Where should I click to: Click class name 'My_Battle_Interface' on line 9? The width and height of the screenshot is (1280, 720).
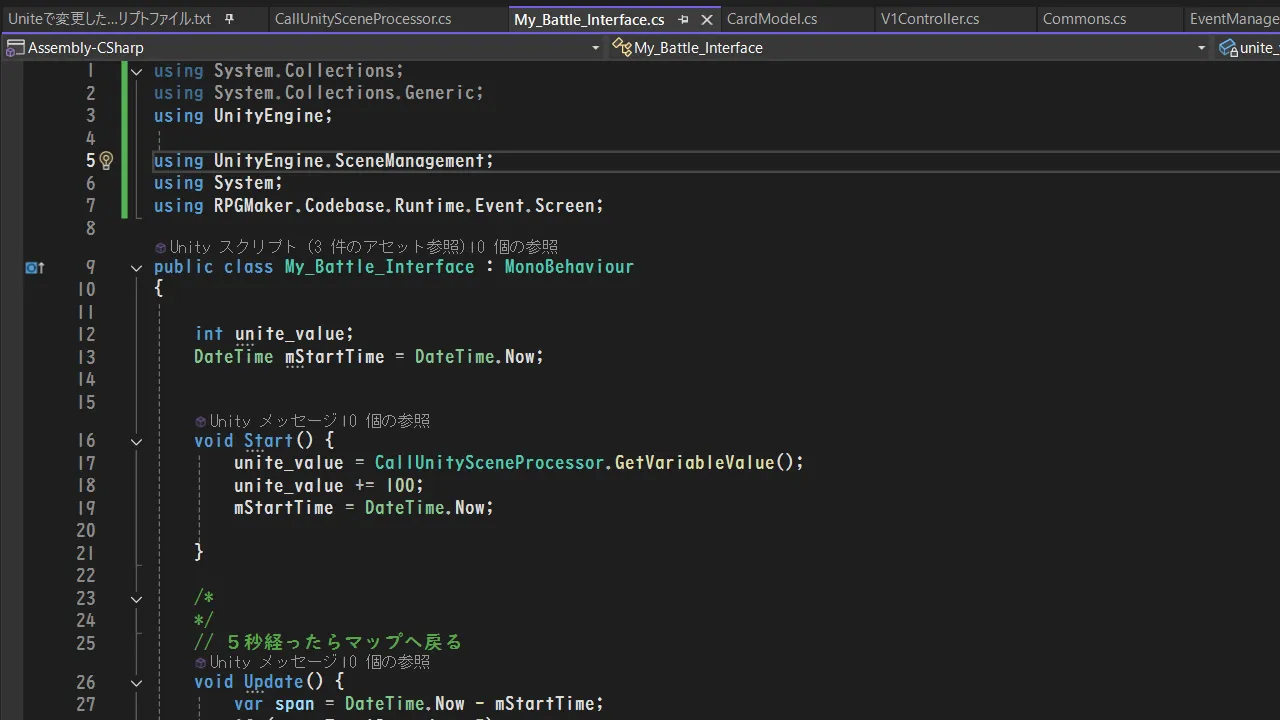point(379,267)
